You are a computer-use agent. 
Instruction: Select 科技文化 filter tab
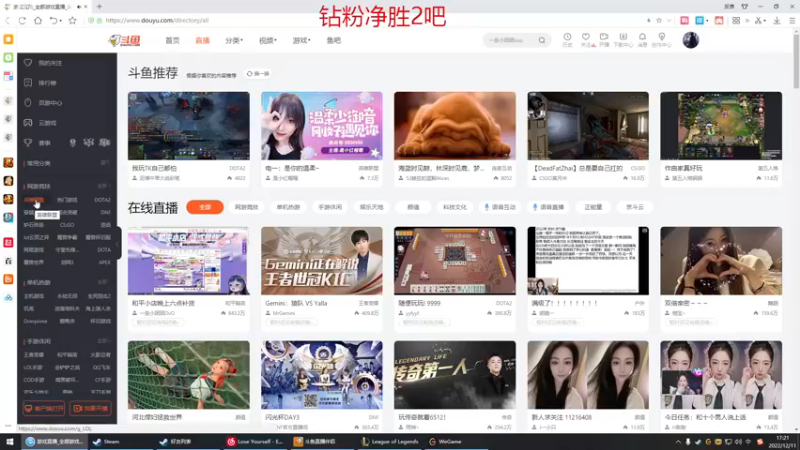(x=455, y=207)
